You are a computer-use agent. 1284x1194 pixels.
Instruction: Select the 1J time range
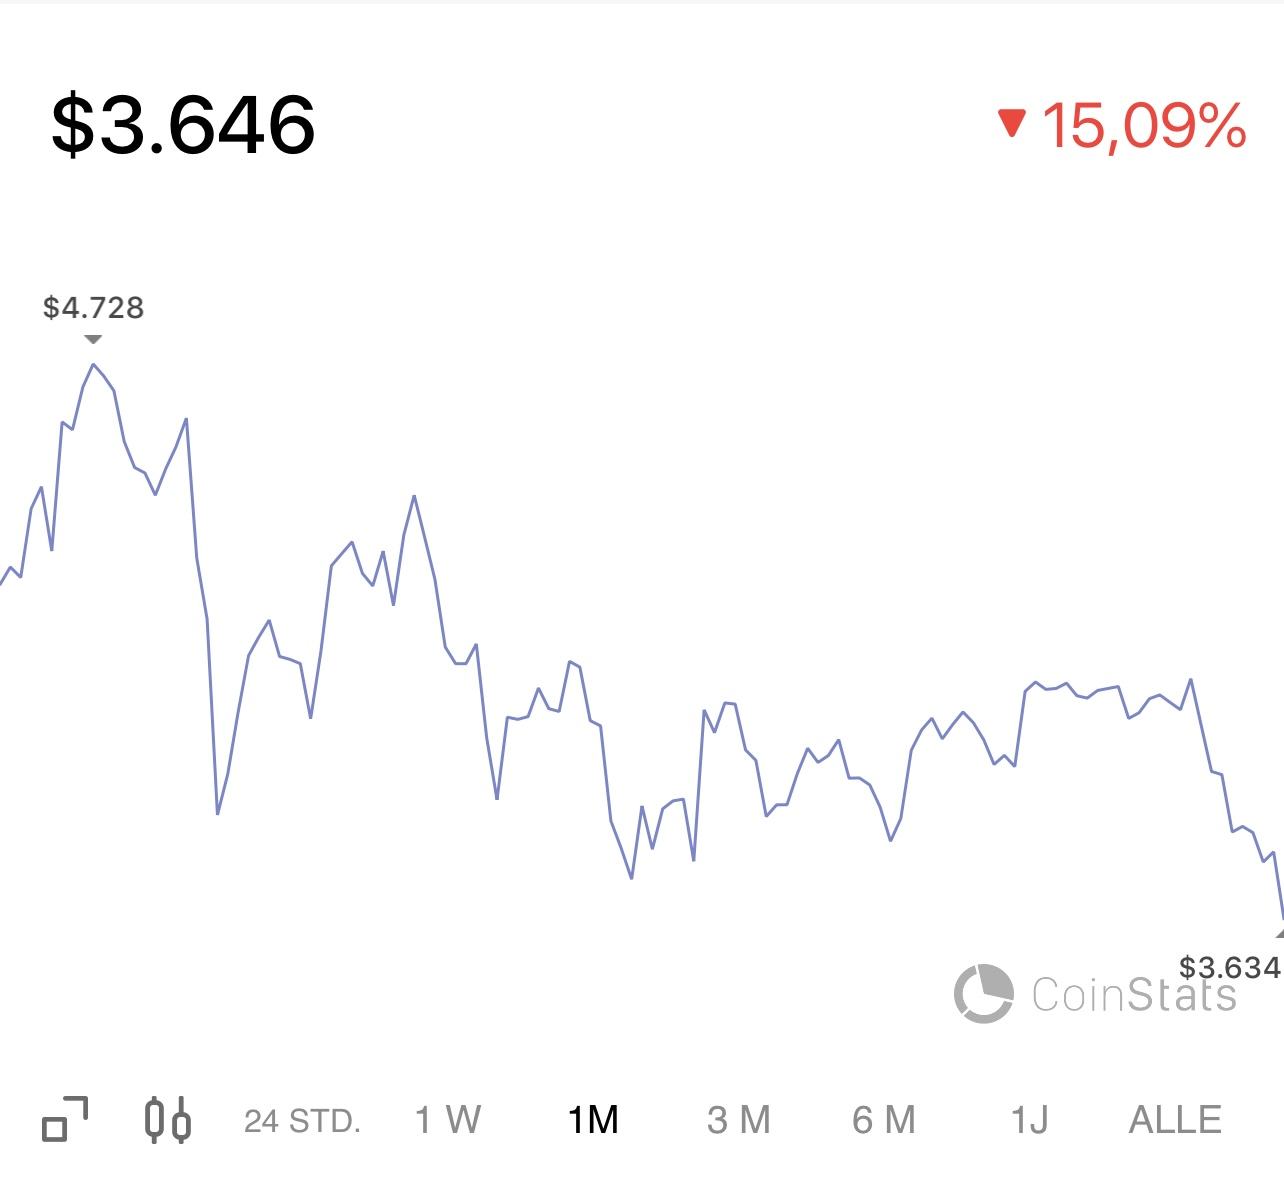point(1030,1120)
